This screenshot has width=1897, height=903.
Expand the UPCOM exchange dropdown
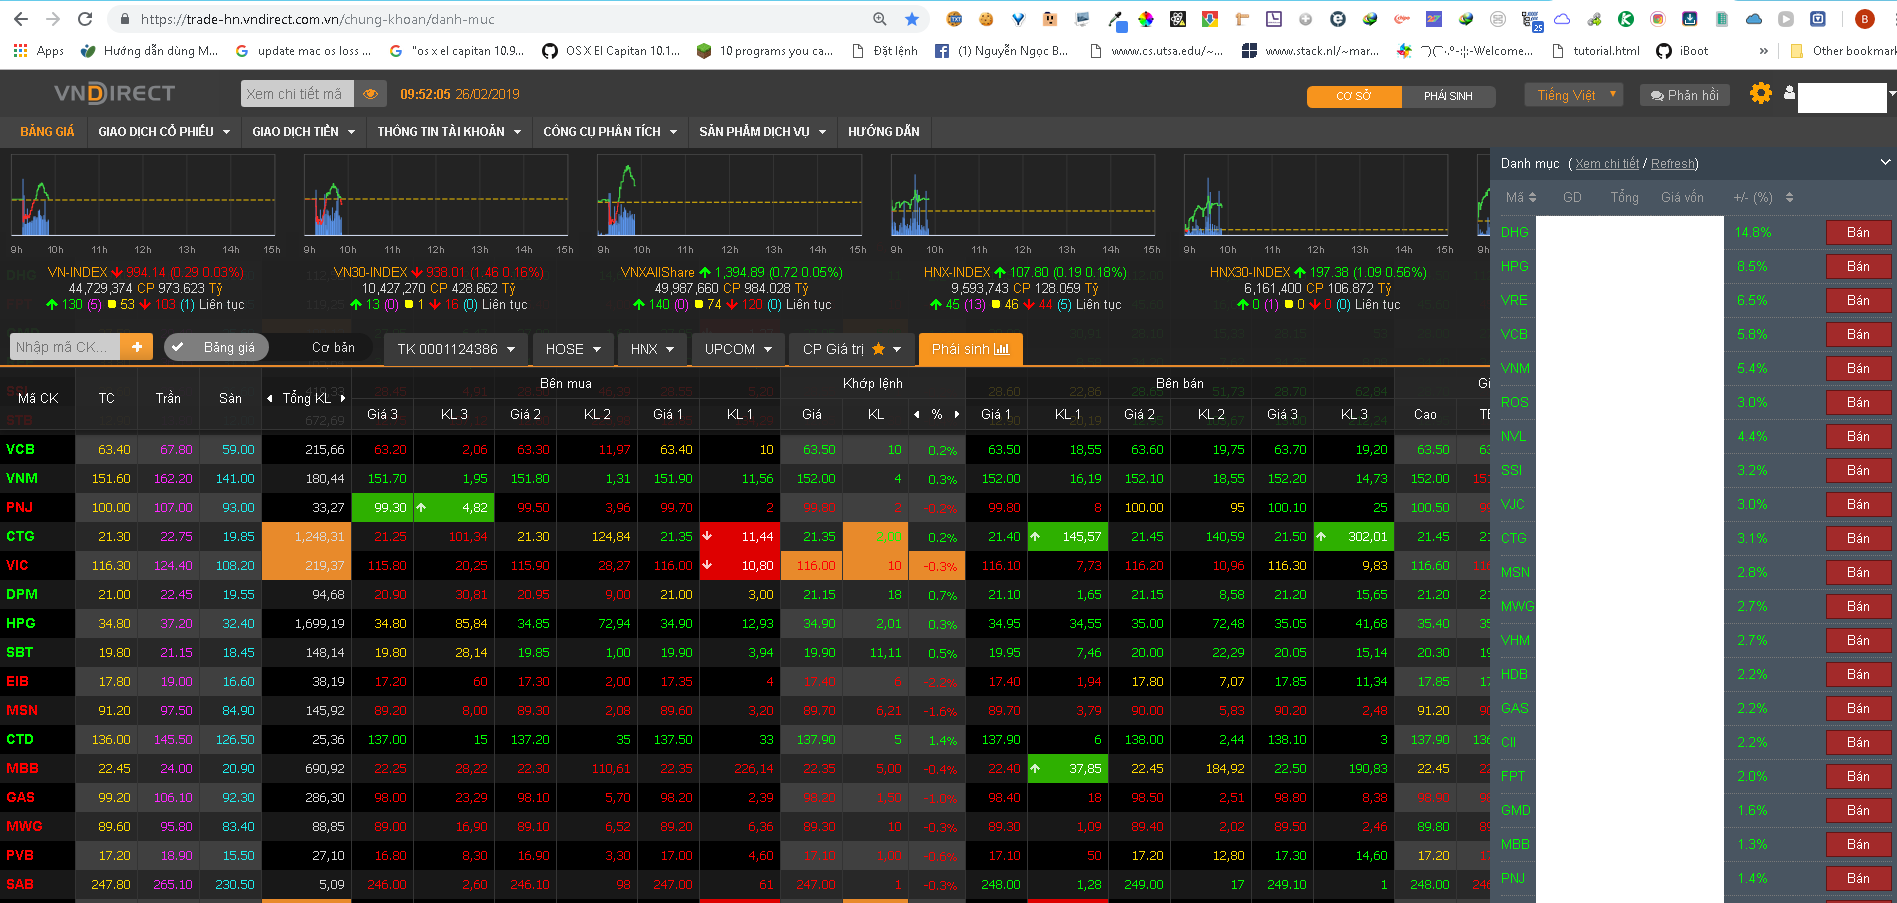738,349
